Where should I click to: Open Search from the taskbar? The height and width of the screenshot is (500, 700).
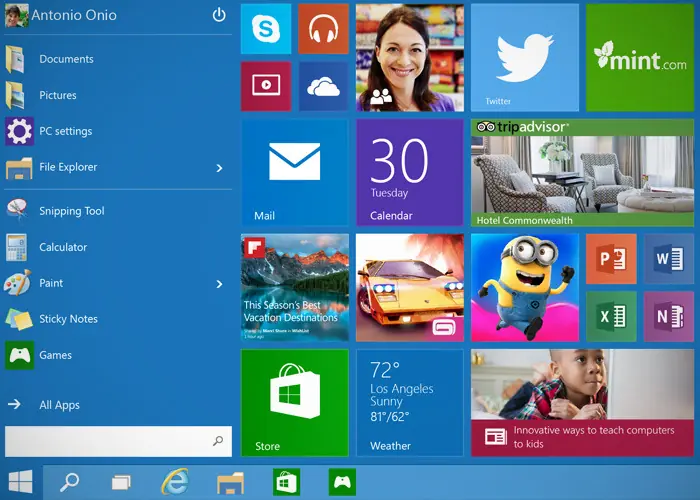pos(69,482)
